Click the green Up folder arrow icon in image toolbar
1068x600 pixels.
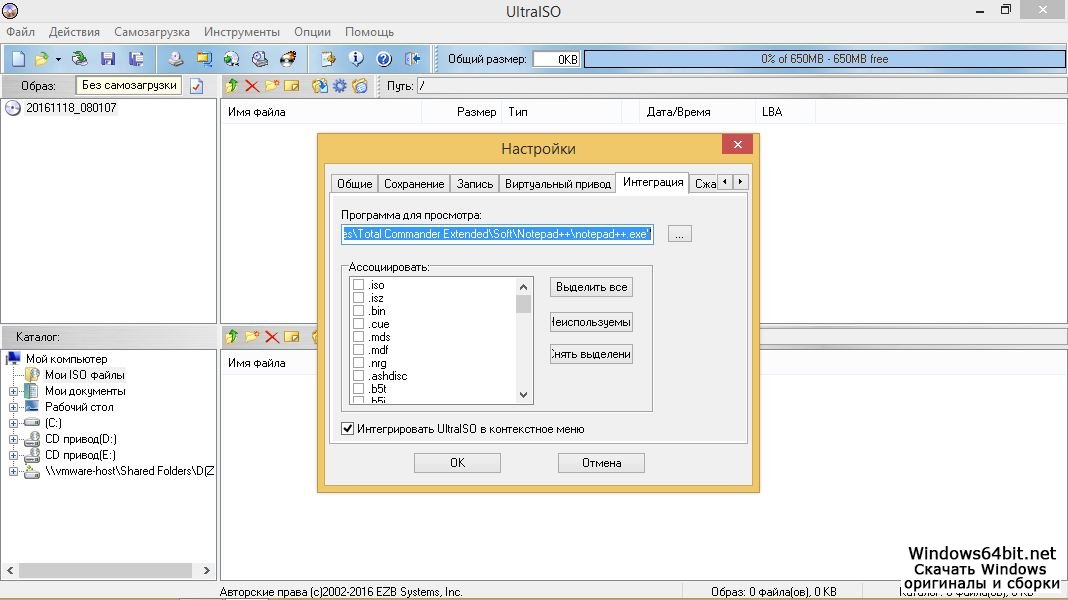(232, 86)
